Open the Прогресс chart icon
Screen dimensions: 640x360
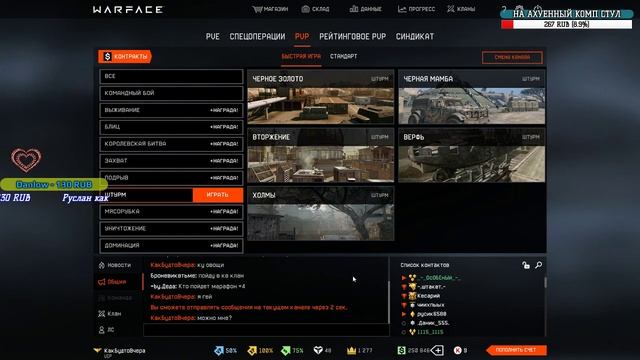pos(402,9)
